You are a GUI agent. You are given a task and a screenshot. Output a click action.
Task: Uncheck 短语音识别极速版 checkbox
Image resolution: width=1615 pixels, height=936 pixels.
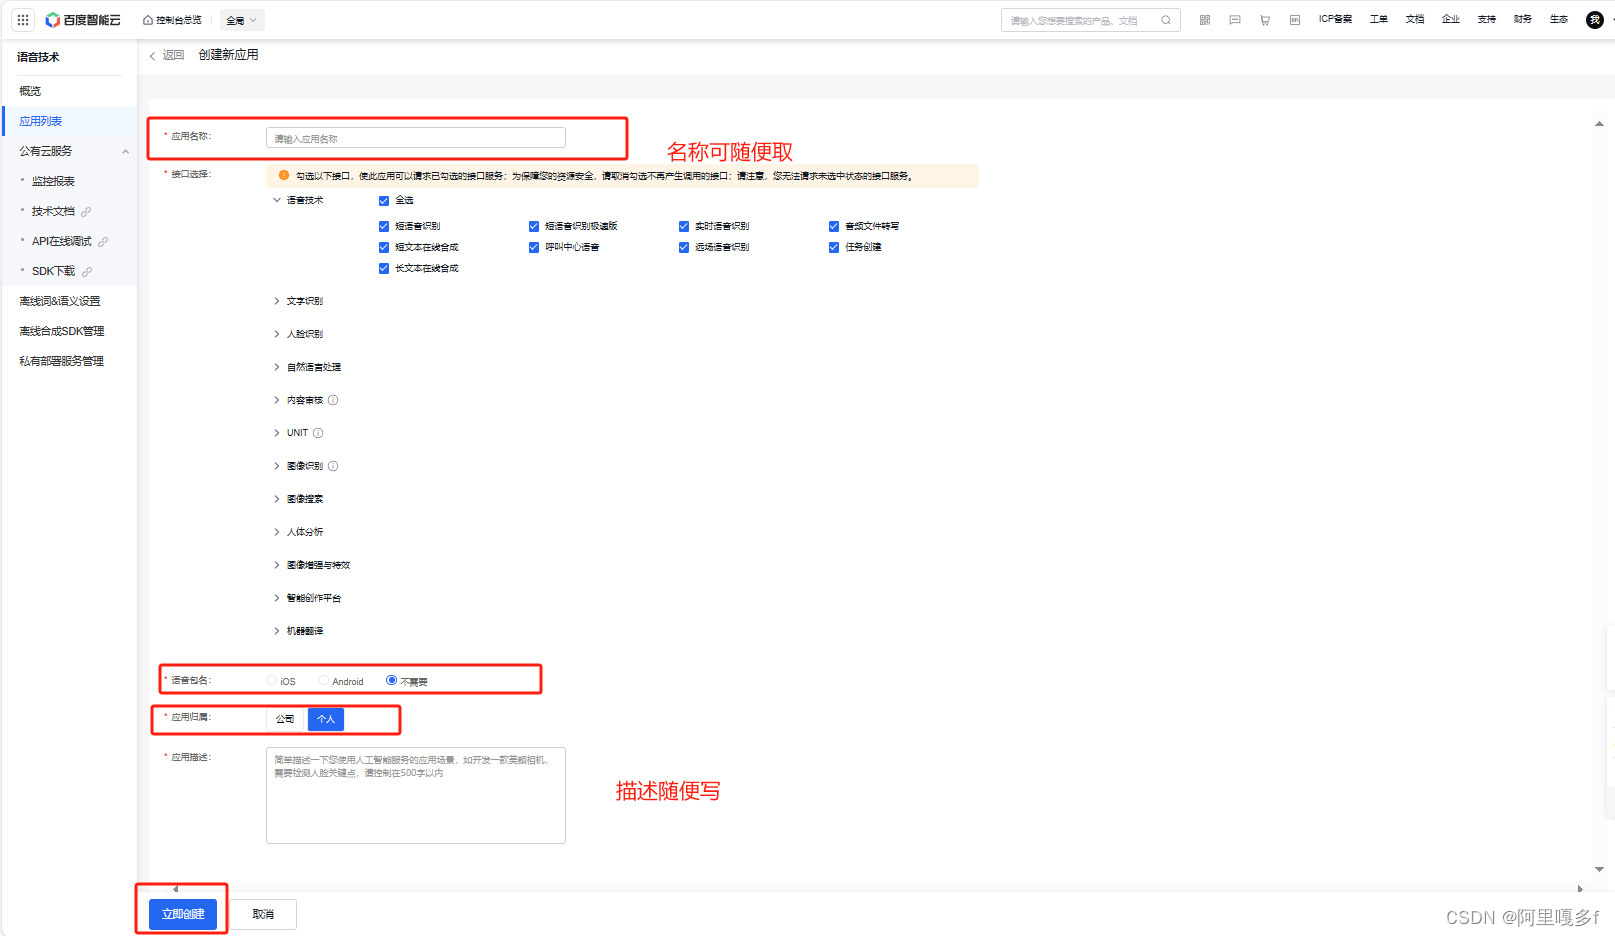point(534,227)
